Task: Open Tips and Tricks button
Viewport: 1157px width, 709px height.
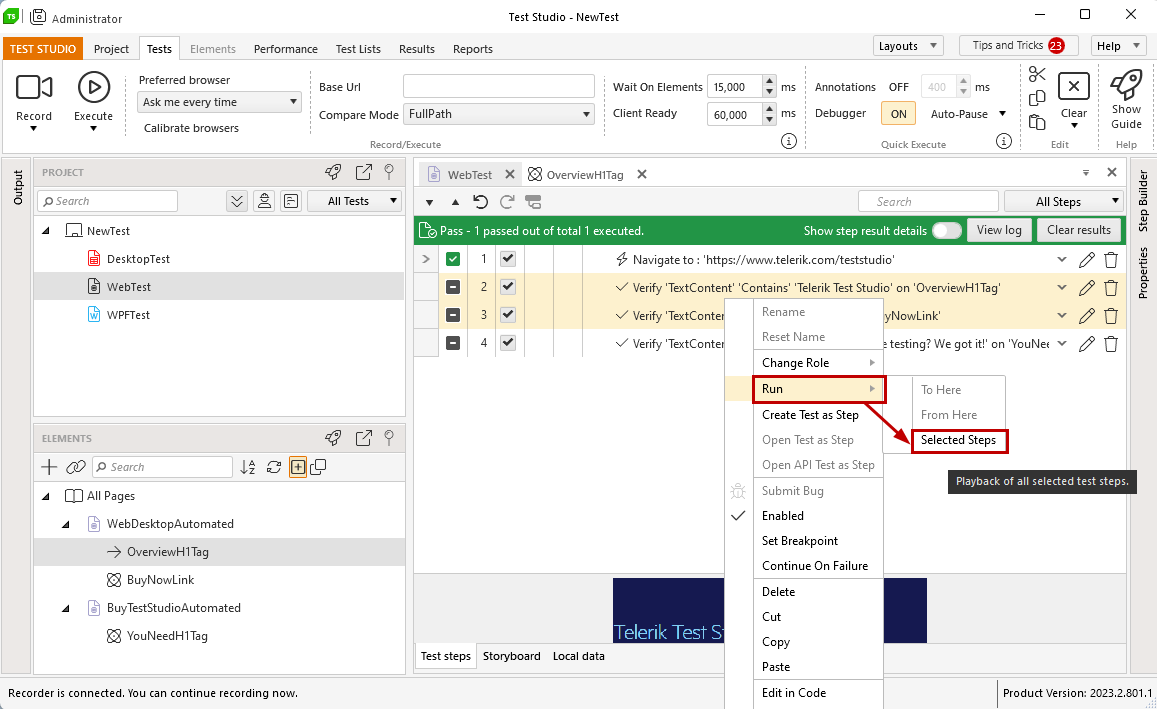Action: coord(1018,46)
